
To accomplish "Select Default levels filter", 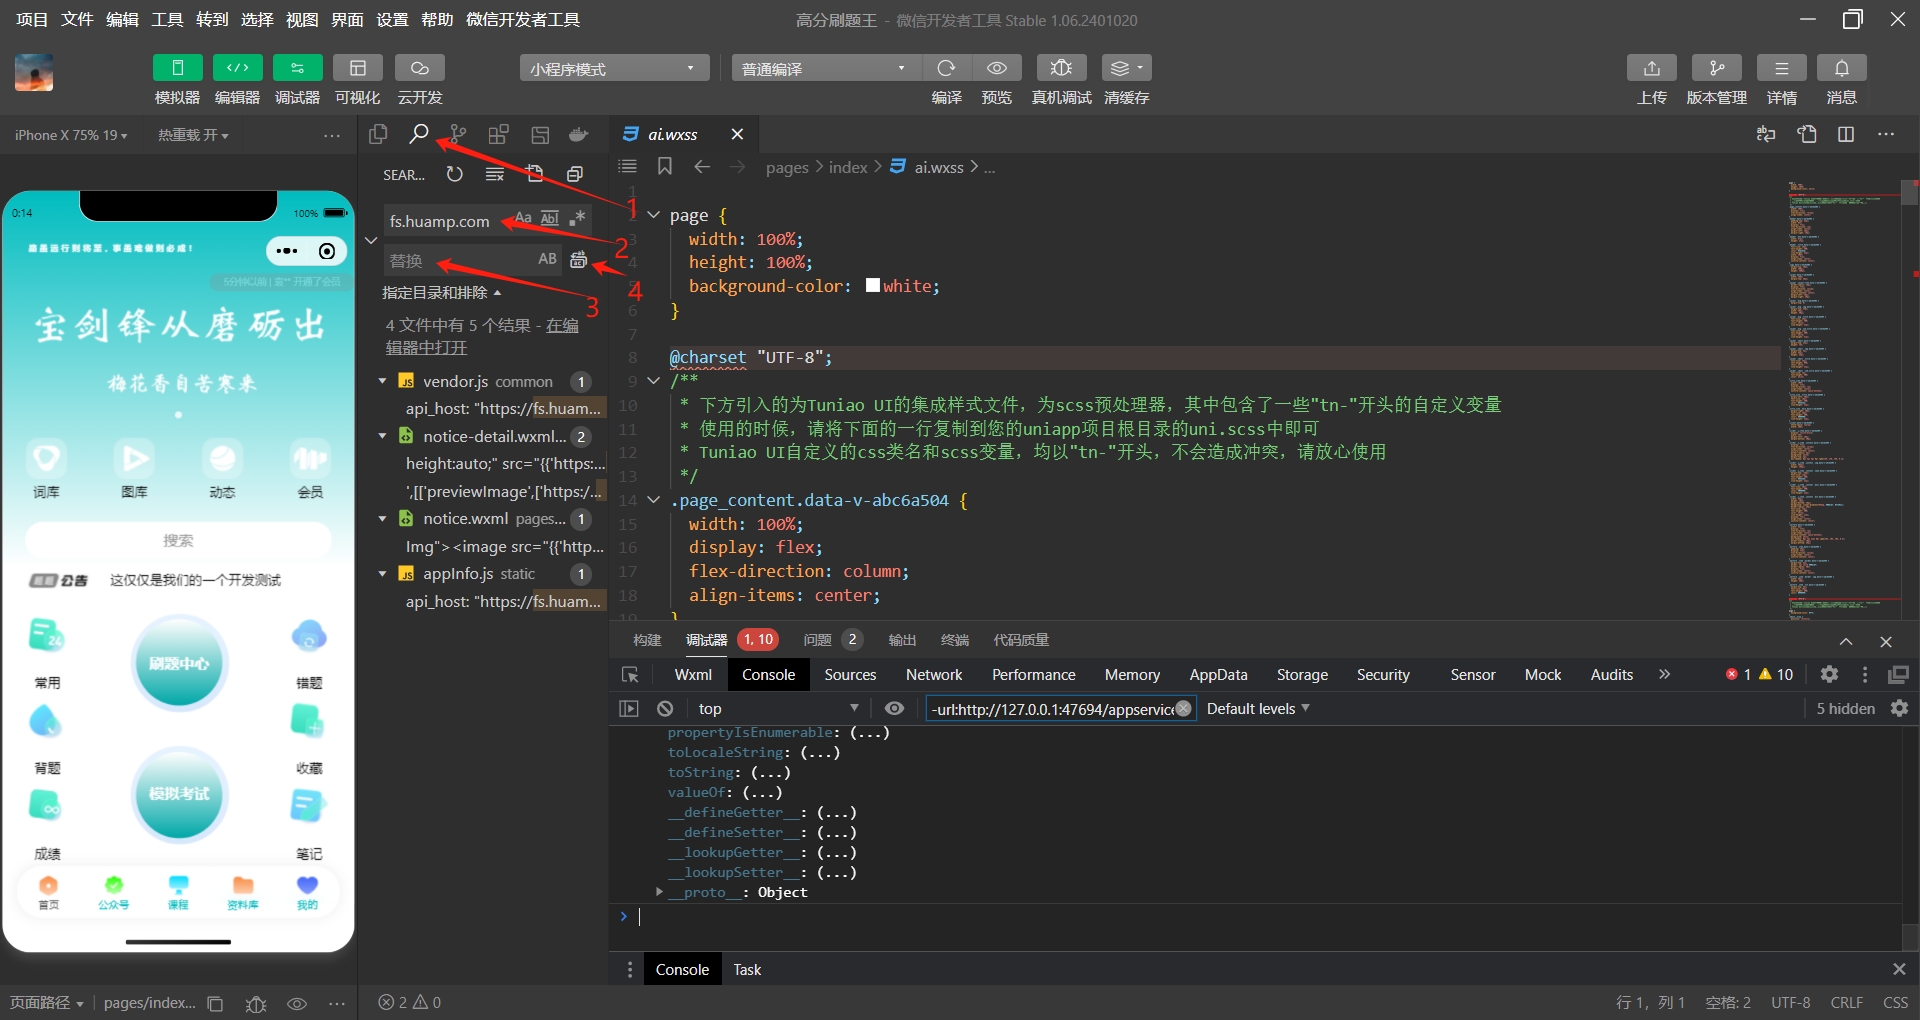I will click(1258, 708).
